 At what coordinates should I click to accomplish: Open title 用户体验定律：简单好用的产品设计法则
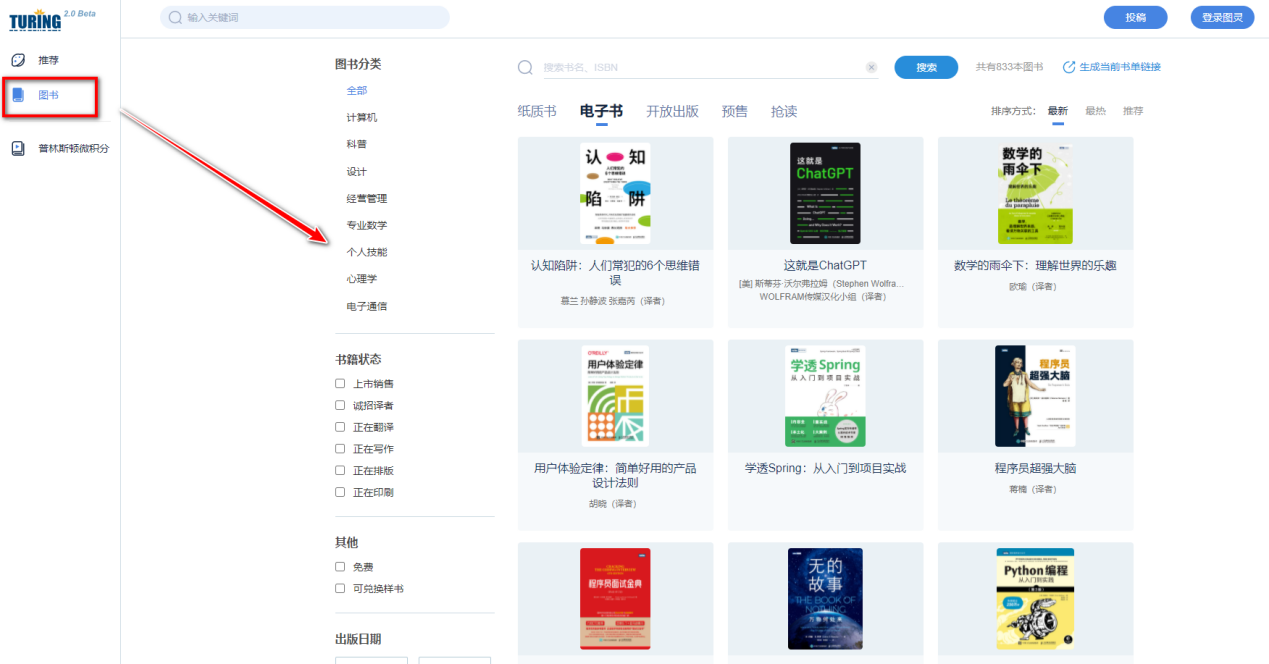point(615,475)
